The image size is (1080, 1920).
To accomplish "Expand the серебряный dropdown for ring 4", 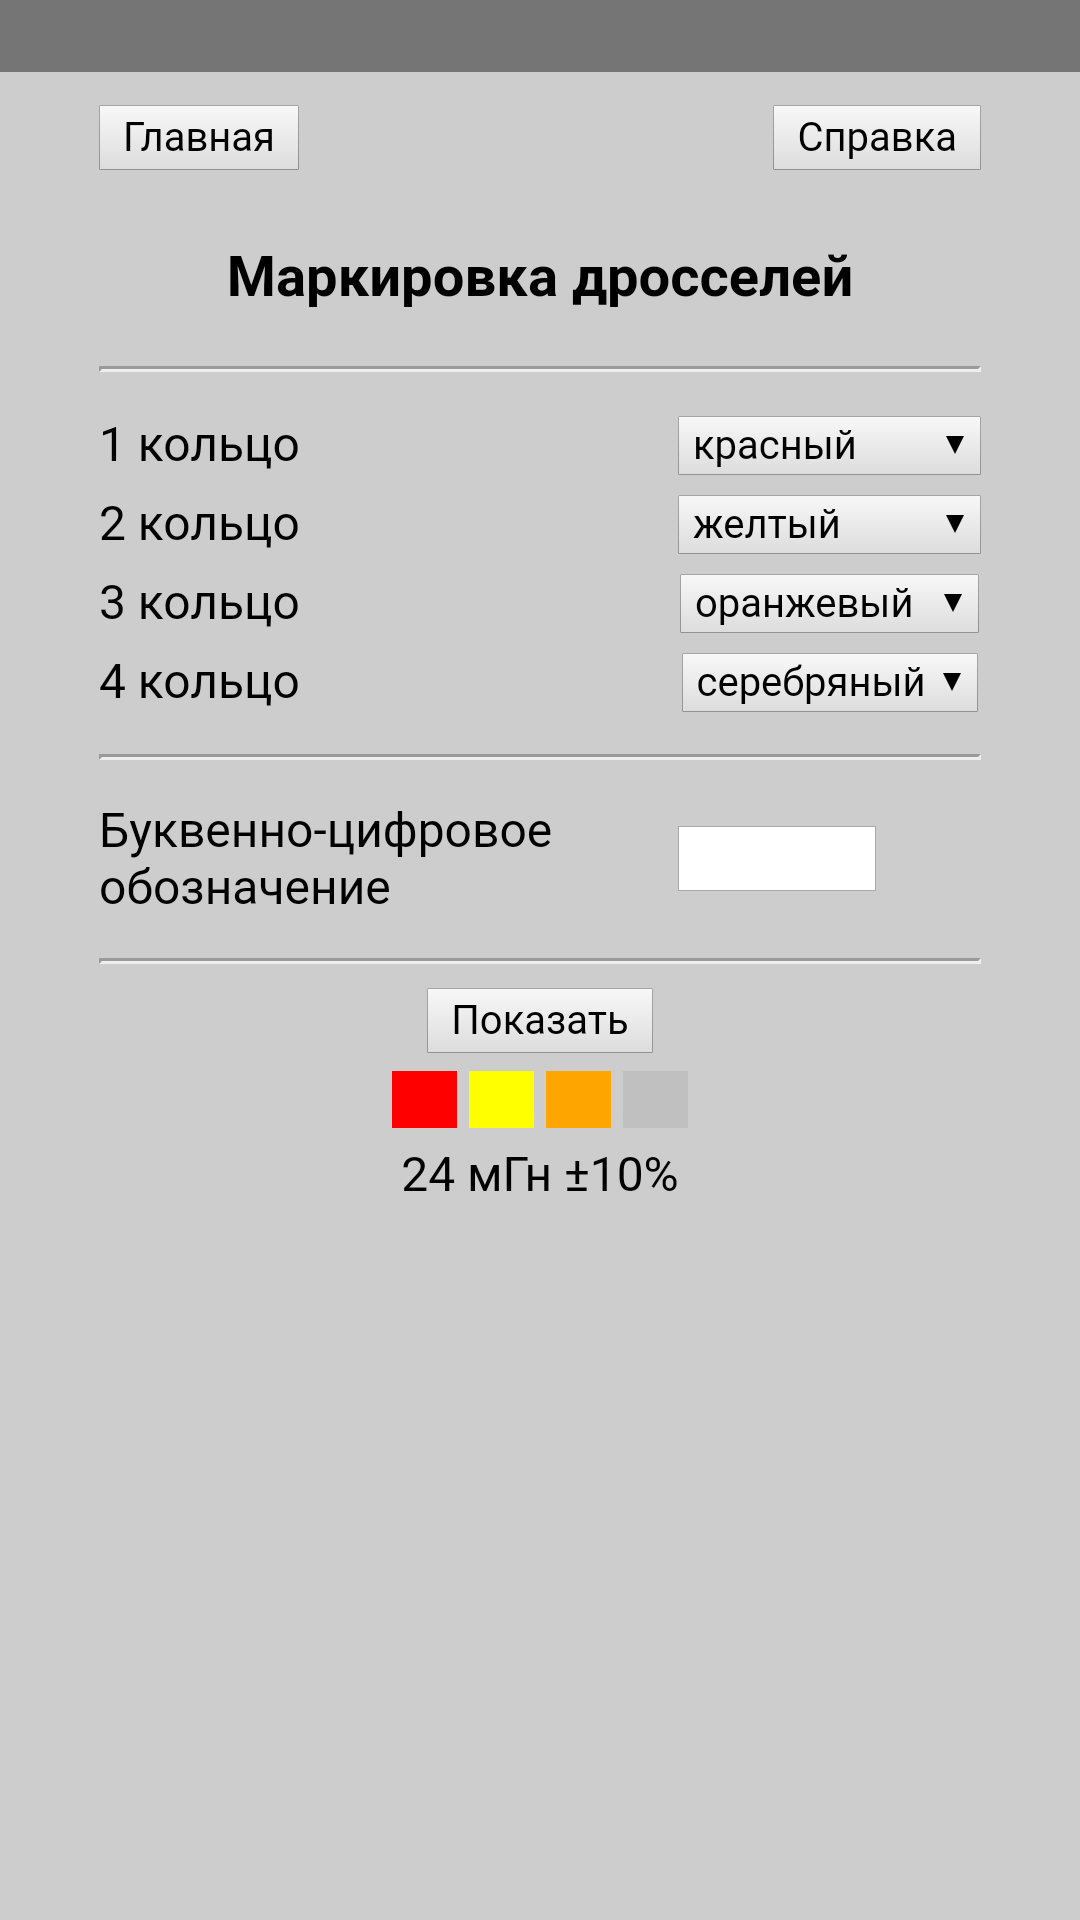I will coord(829,683).
